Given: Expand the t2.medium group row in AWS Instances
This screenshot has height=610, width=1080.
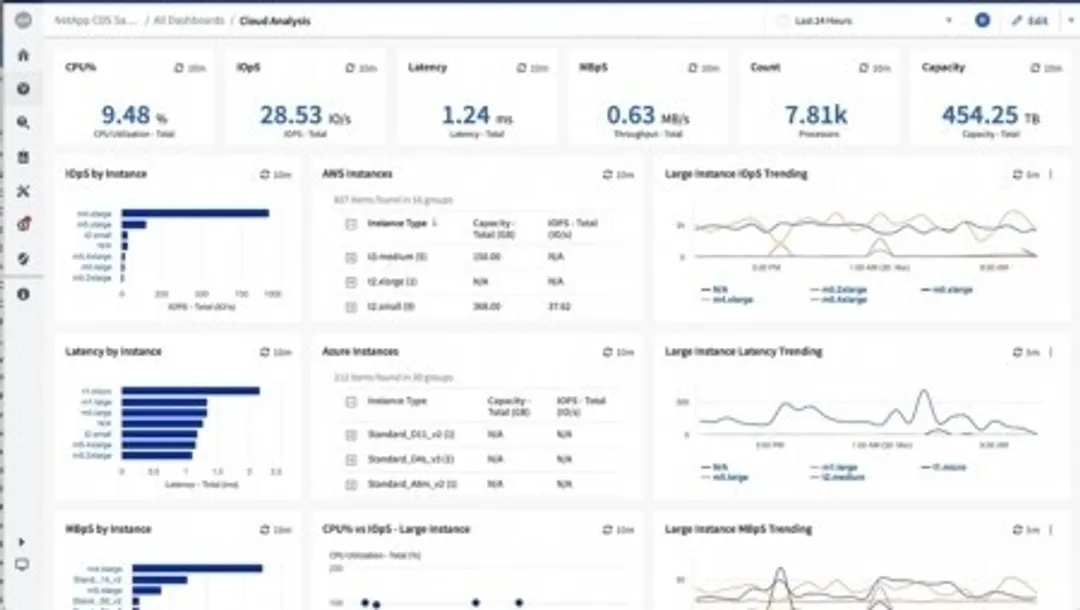Looking at the screenshot, I should (x=351, y=257).
